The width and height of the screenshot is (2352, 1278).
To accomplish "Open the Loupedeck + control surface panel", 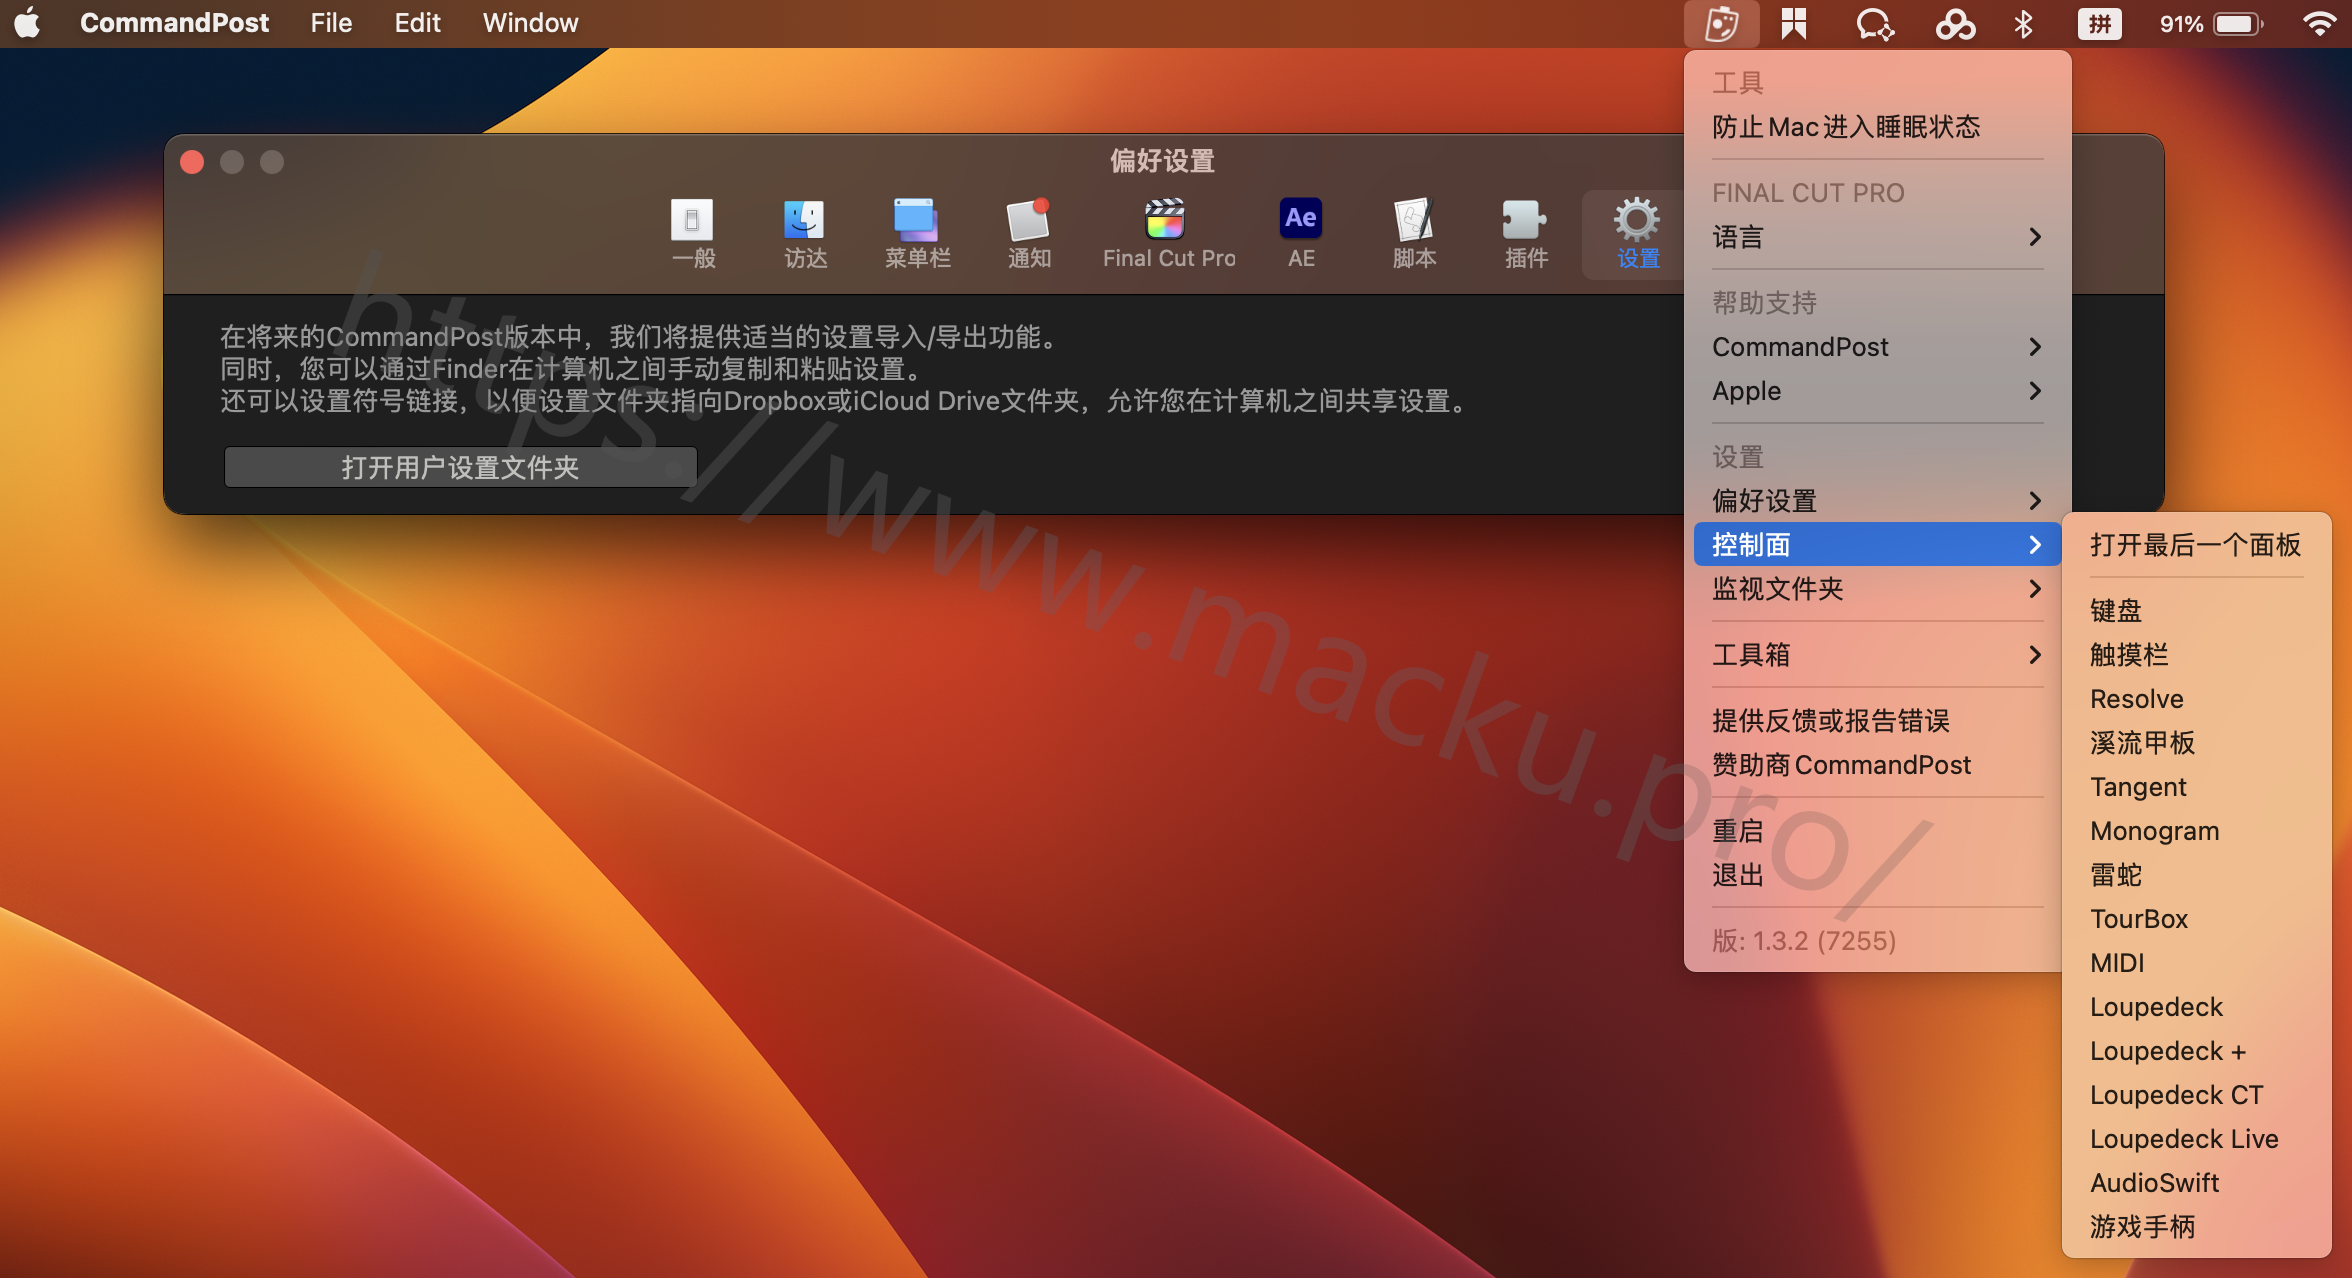I will click(x=2197, y=1051).
